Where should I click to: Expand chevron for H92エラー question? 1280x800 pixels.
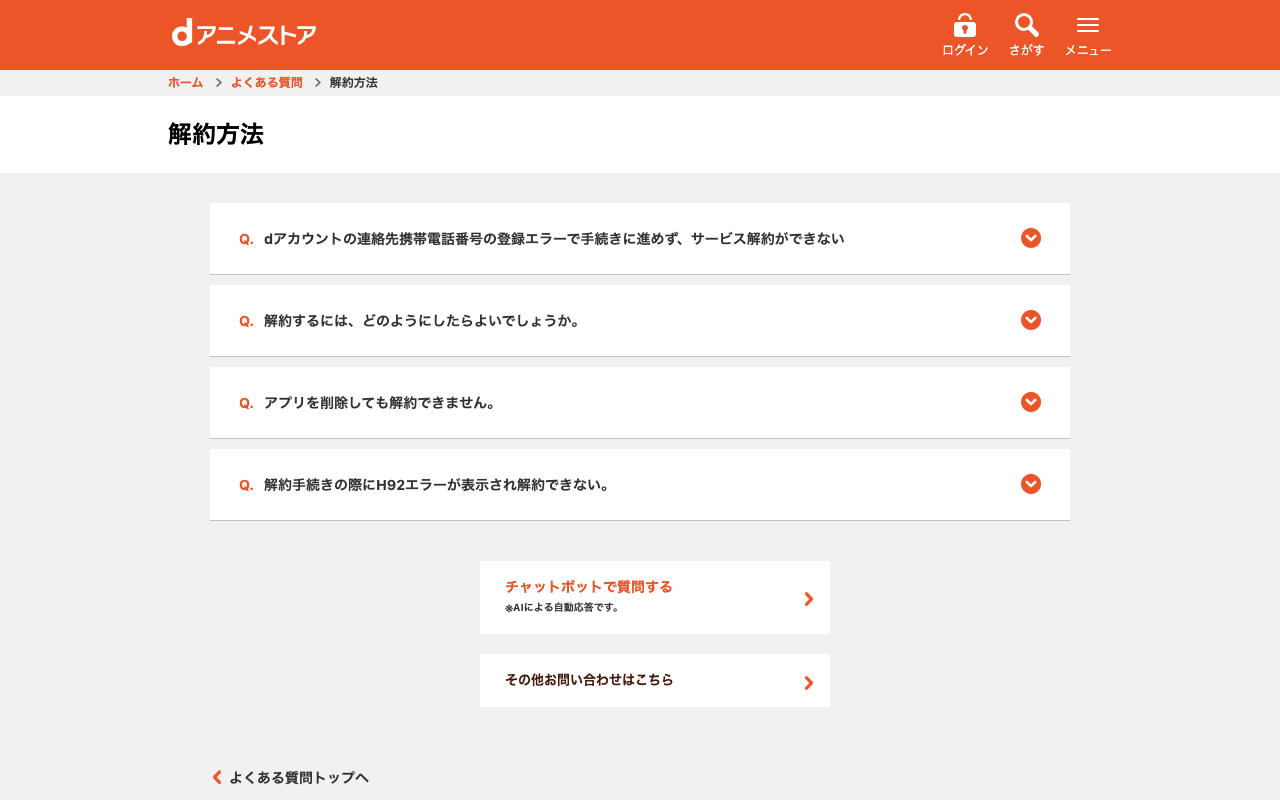point(1031,484)
